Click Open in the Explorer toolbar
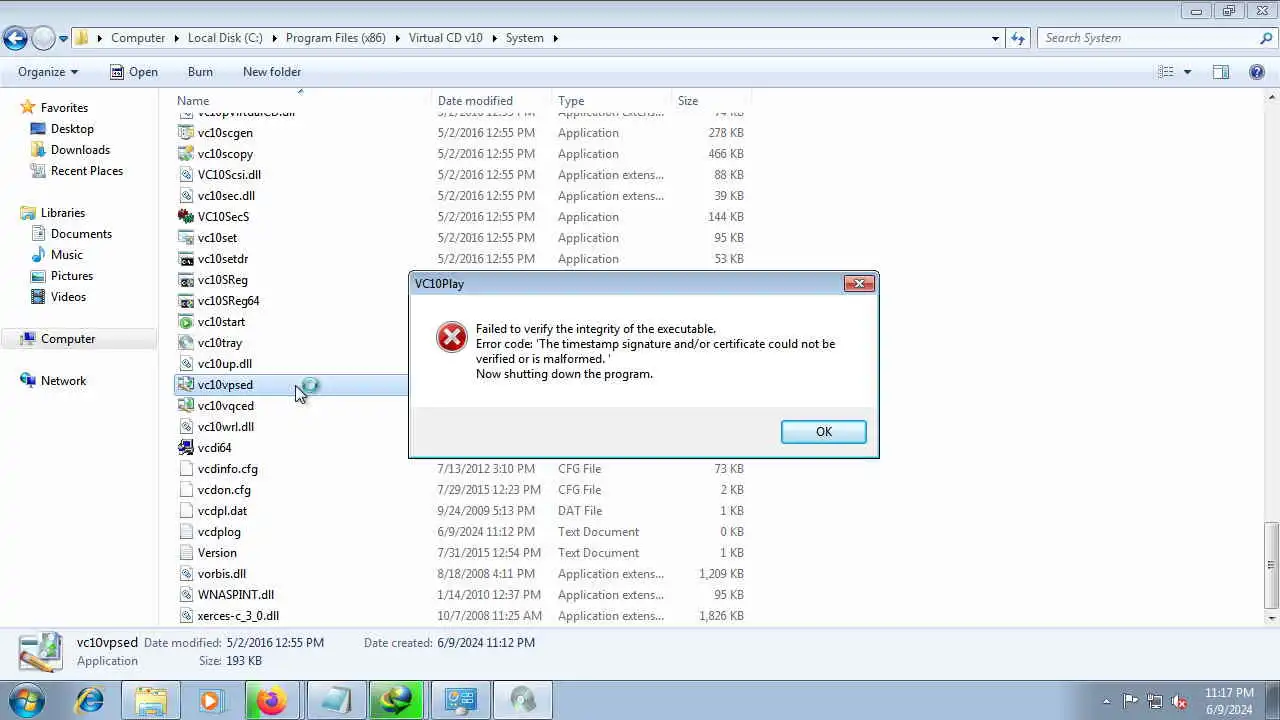 [133, 72]
